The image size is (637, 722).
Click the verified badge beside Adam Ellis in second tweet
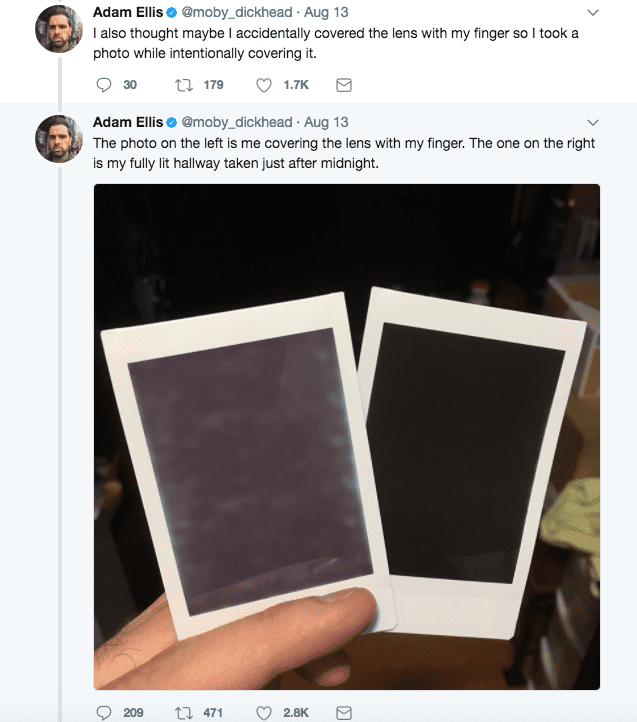tap(171, 123)
